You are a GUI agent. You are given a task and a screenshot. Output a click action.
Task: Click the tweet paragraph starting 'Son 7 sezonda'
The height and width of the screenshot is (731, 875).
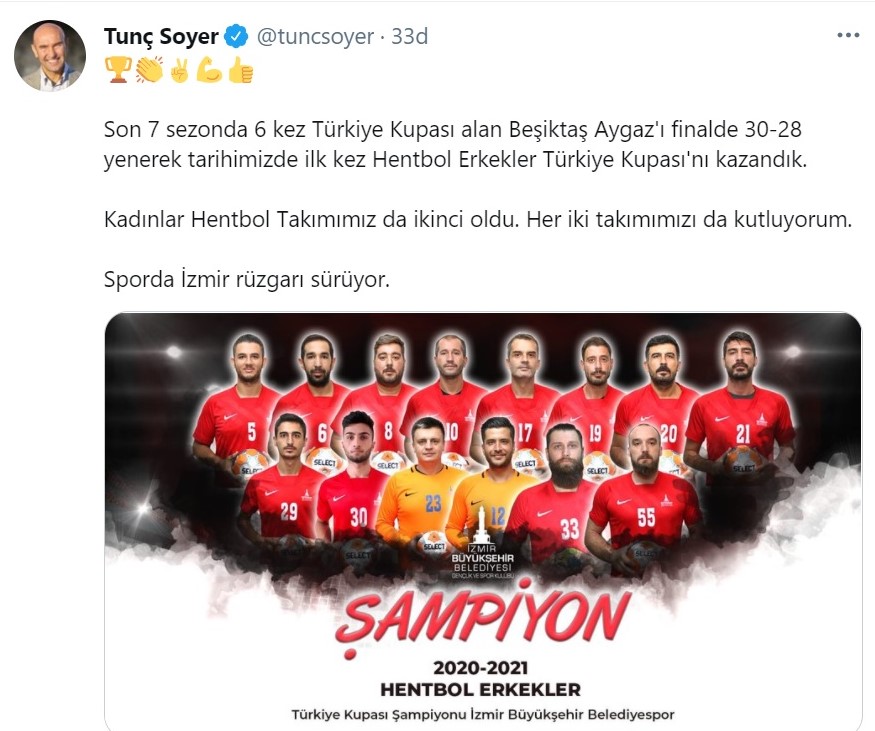pyautogui.click(x=455, y=145)
